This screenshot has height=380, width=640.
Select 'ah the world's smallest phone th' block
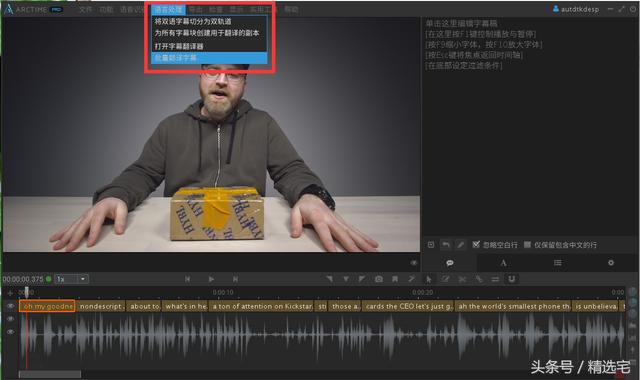pyautogui.click(x=513, y=306)
